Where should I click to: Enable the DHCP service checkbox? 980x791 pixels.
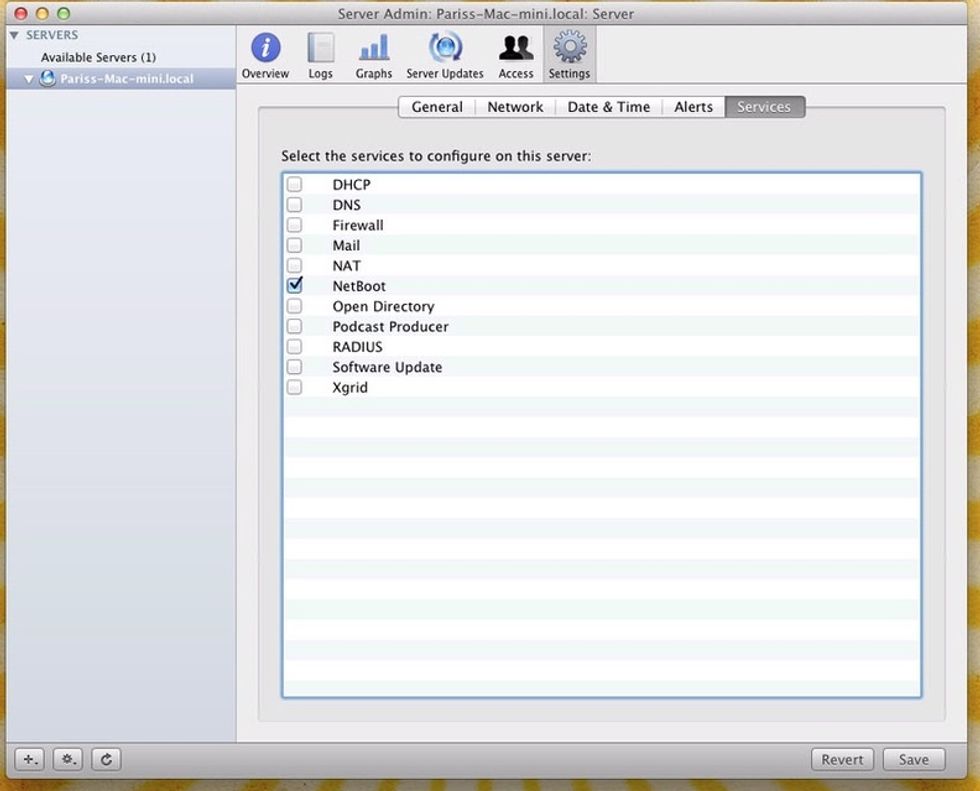[x=295, y=185]
